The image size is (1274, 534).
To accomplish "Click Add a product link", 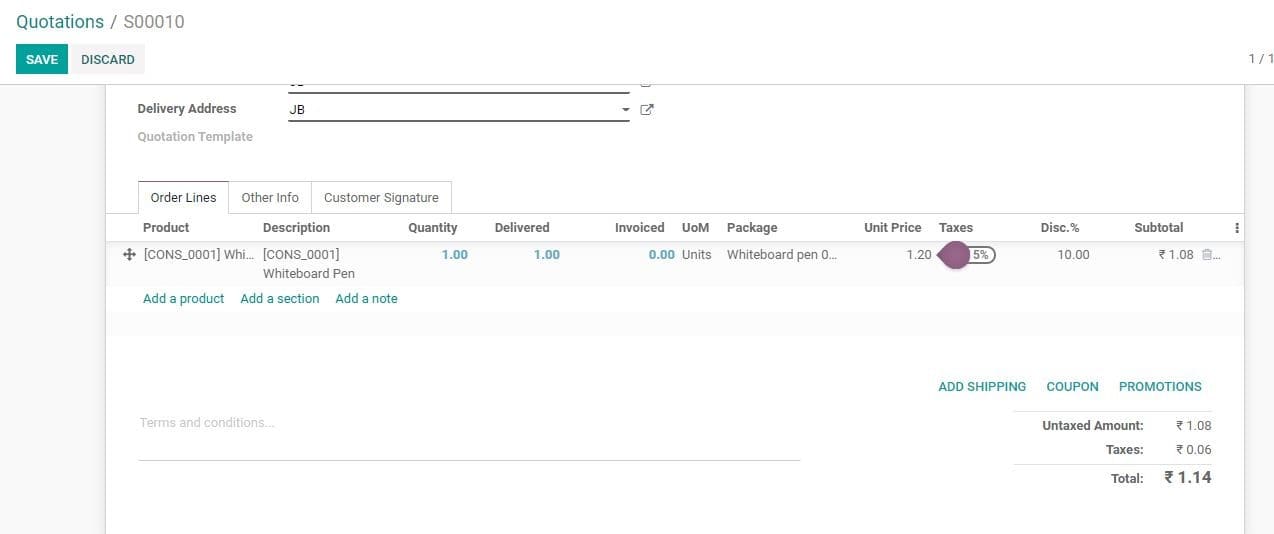I will click(183, 299).
